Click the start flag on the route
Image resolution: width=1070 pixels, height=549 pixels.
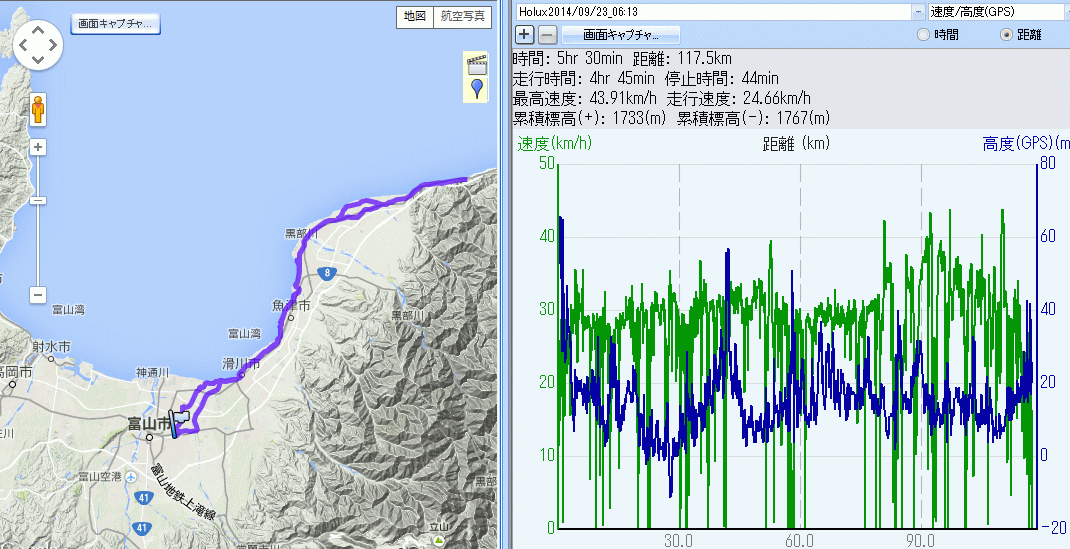(x=180, y=422)
